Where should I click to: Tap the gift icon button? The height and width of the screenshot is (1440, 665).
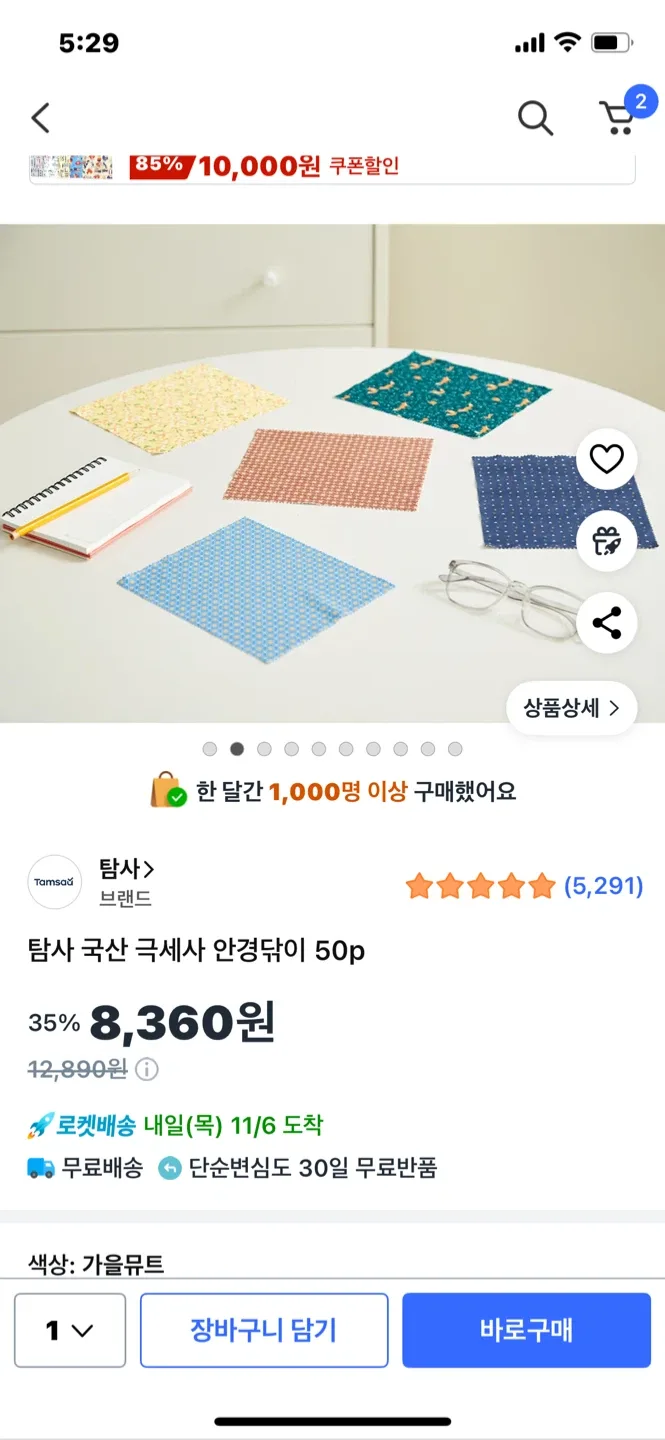point(607,541)
